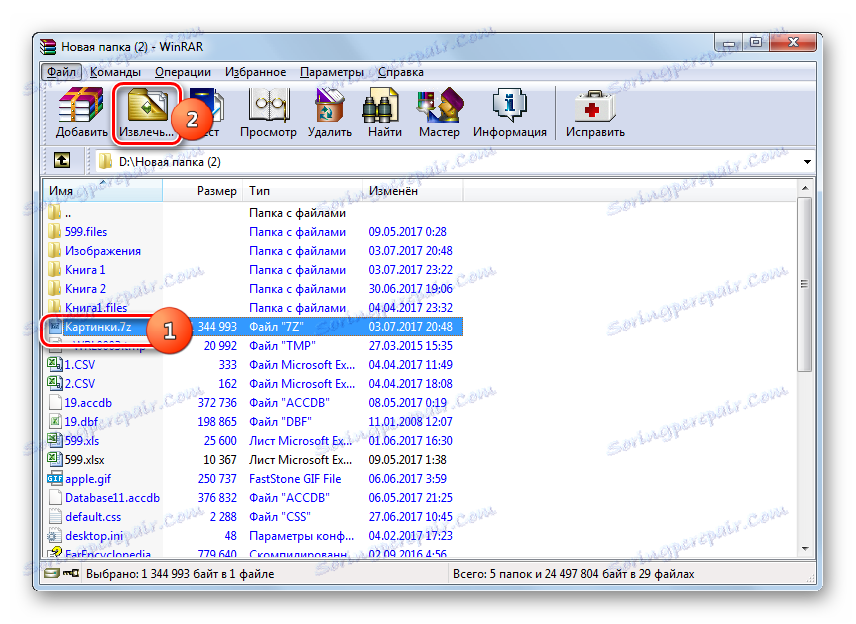
Task: Click the file list scrollbar down arrow
Action: point(805,549)
